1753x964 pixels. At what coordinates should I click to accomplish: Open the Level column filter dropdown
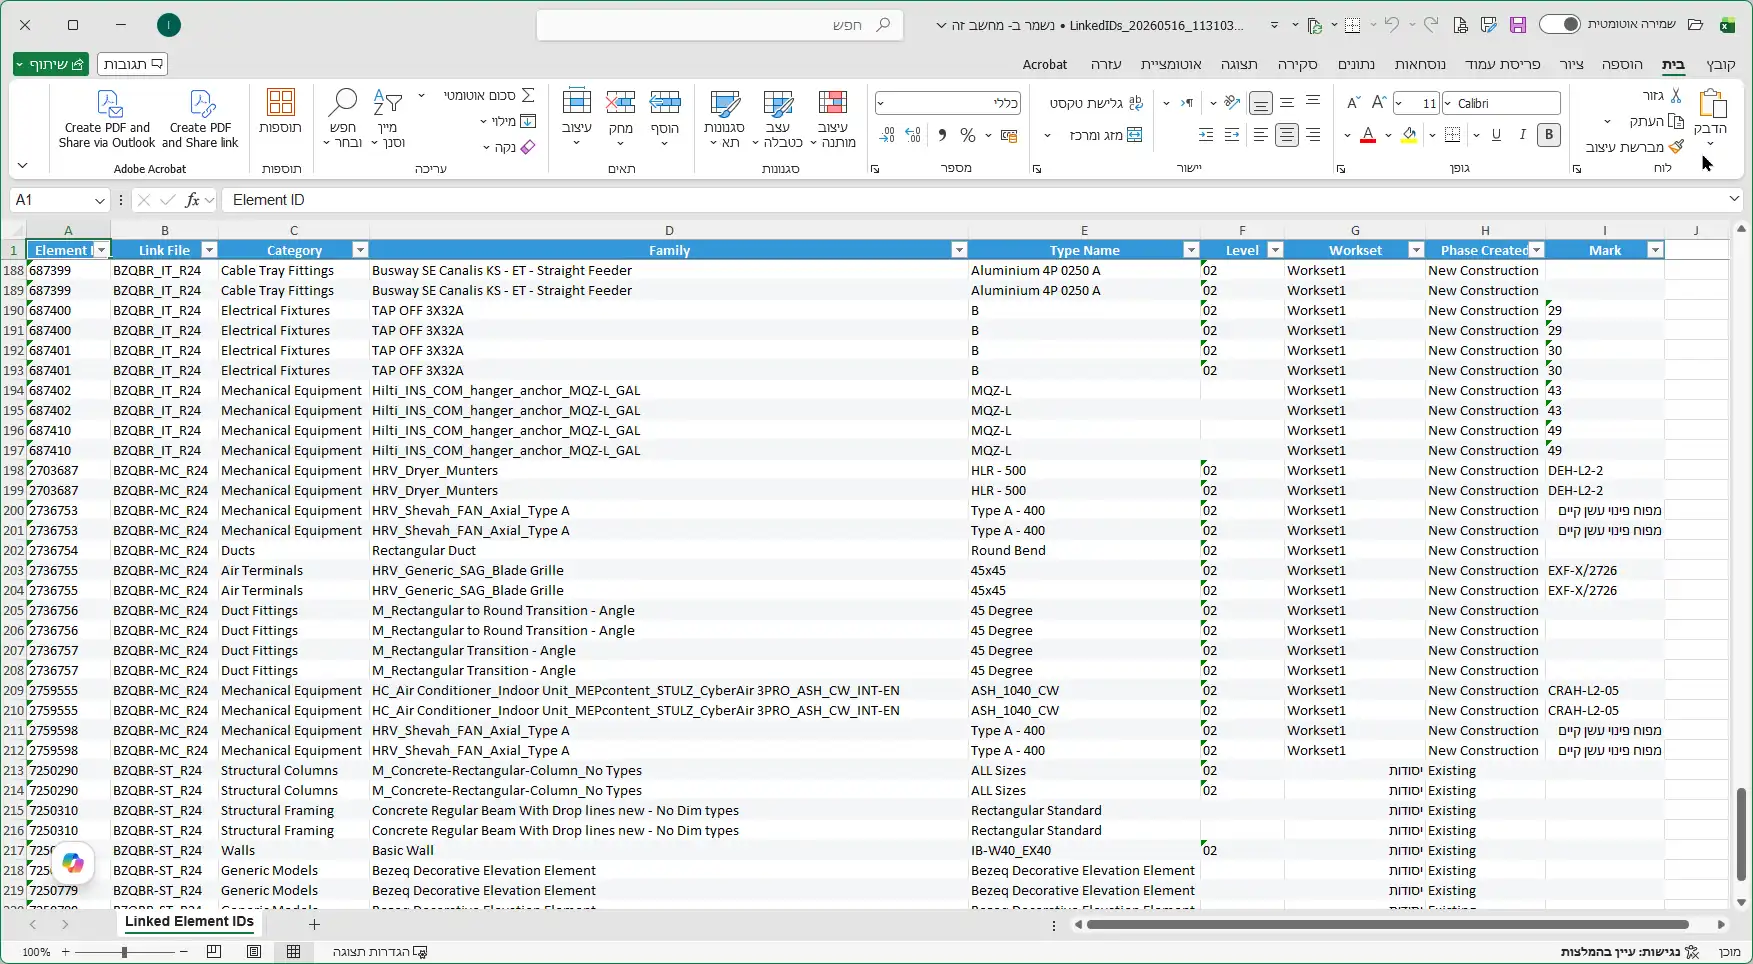coord(1275,250)
